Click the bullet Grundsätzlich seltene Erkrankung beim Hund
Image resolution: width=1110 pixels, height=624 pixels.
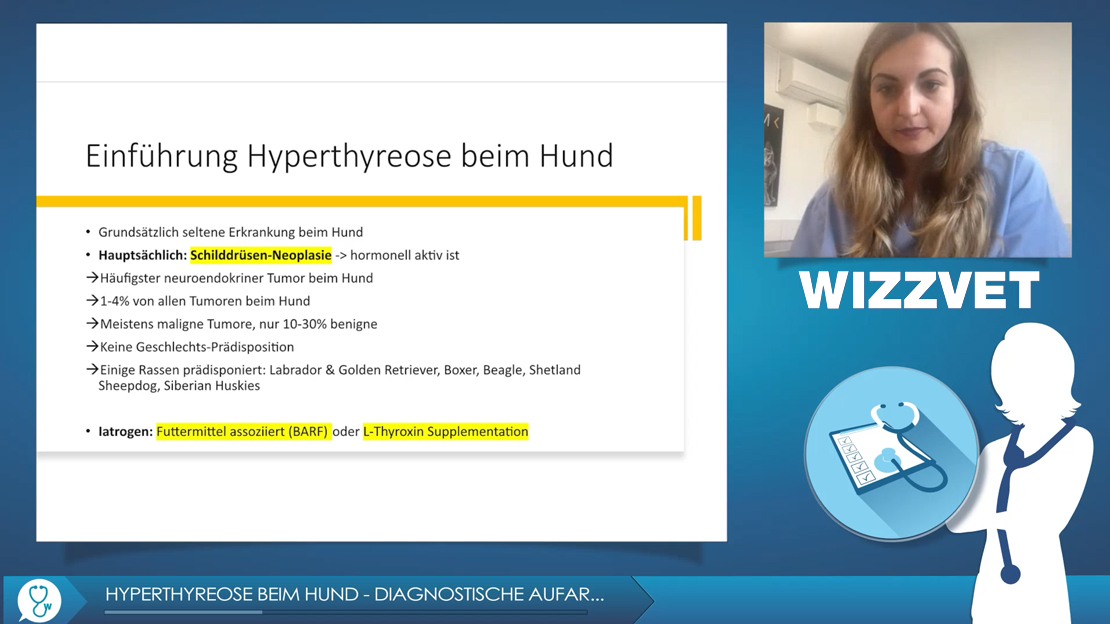[x=230, y=232]
